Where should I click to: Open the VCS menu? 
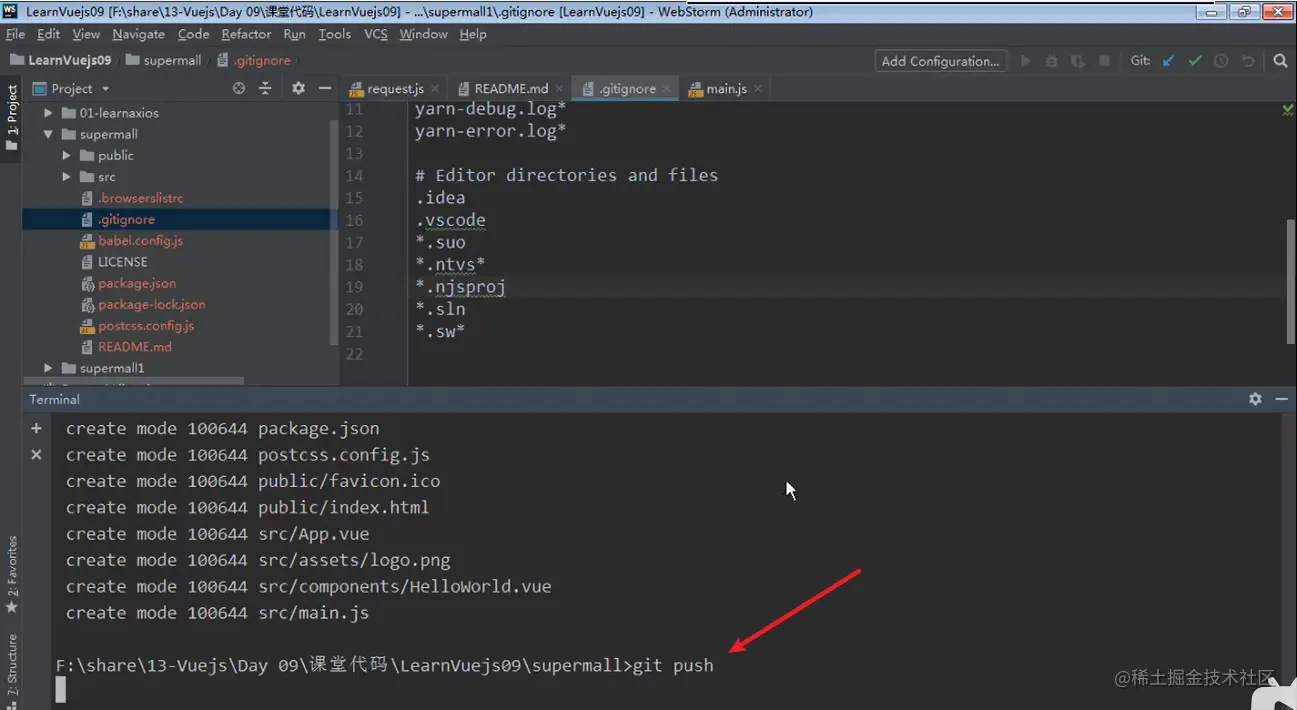(x=375, y=34)
